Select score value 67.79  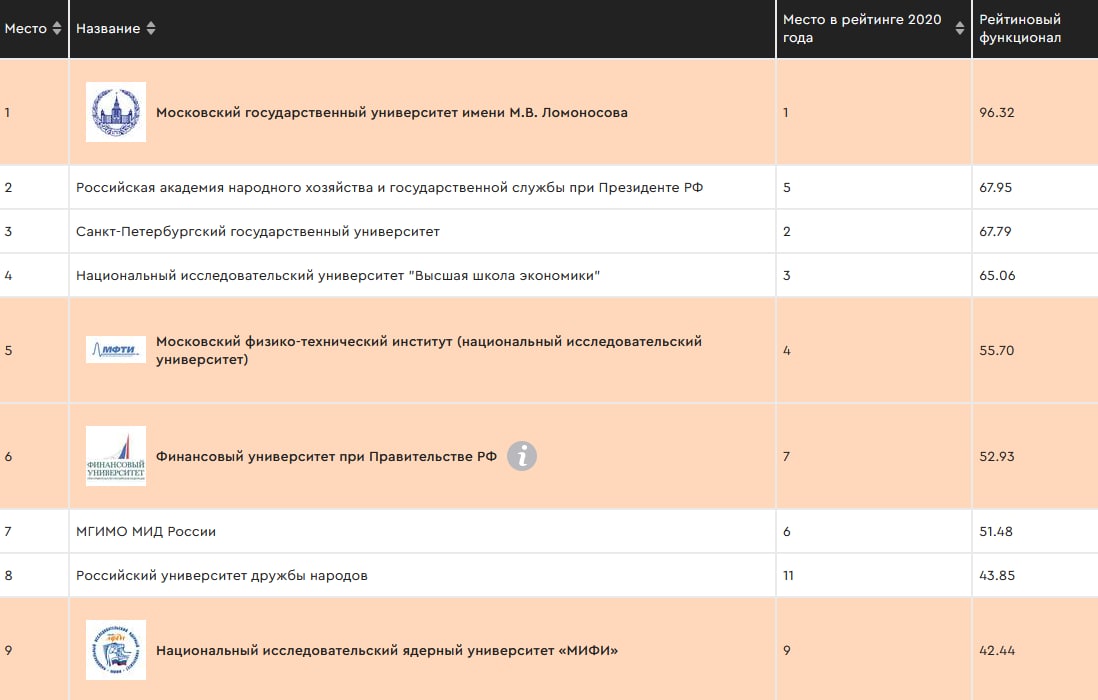995,232
